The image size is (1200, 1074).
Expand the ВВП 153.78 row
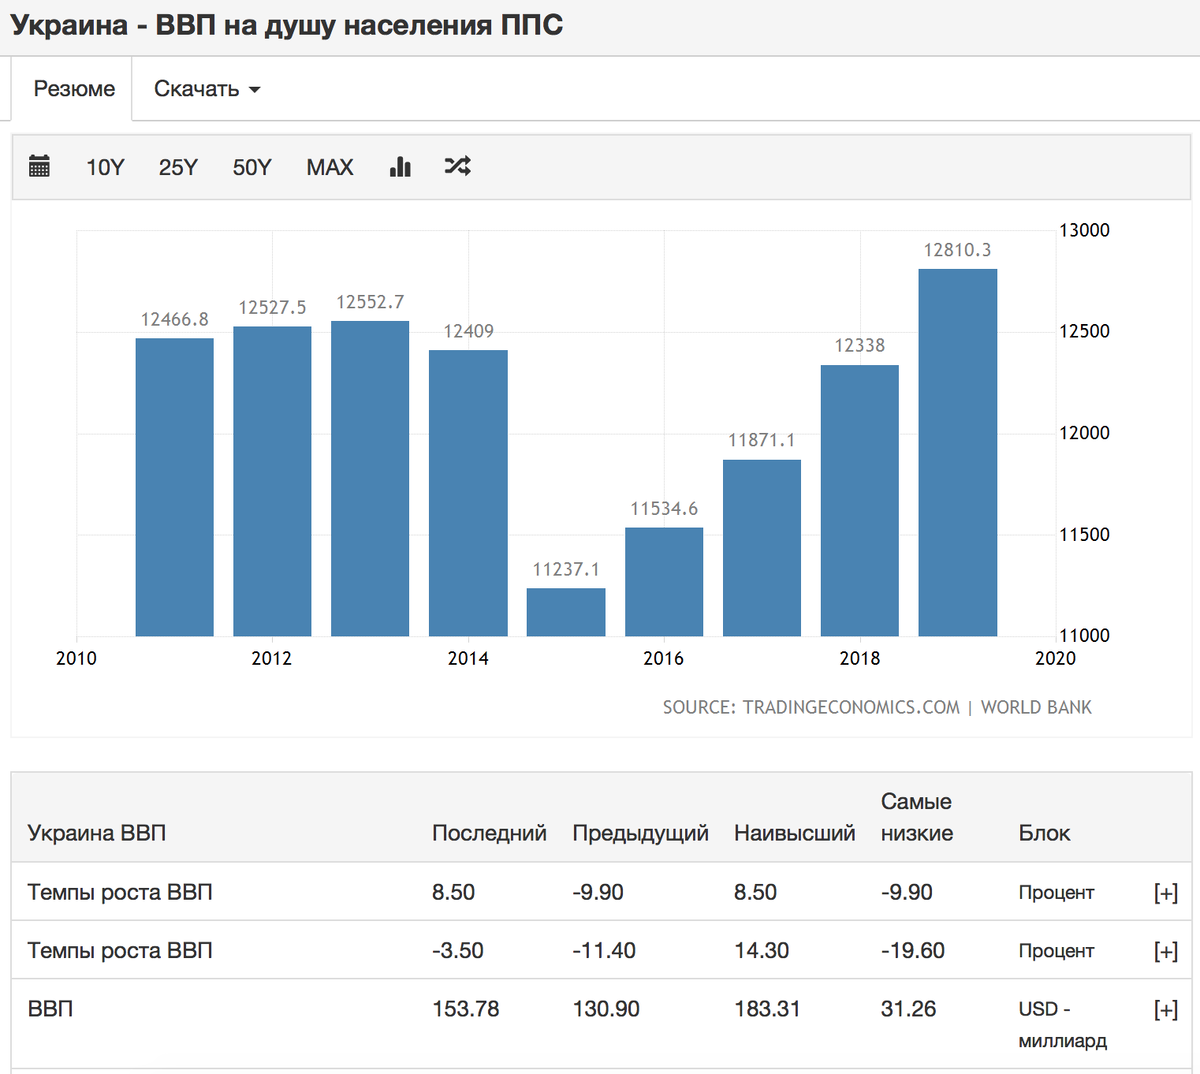1166,1010
